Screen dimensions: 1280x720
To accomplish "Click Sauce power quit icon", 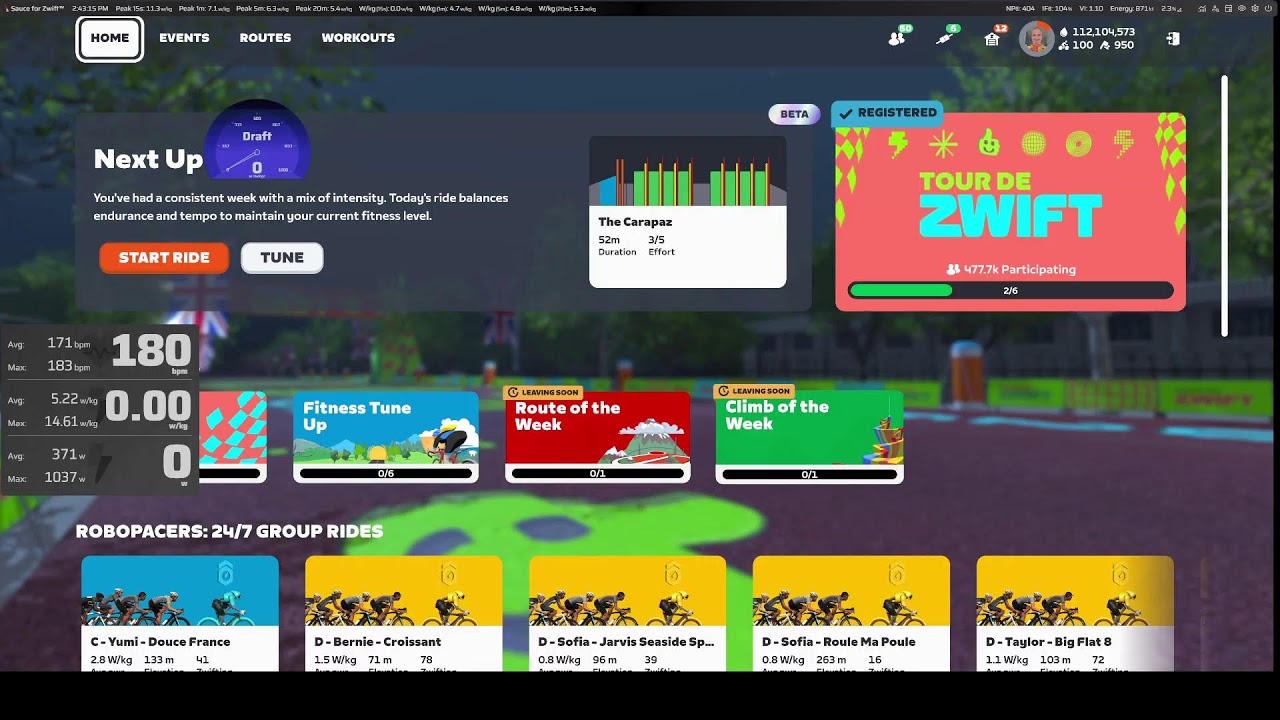I will pos(1268,8).
